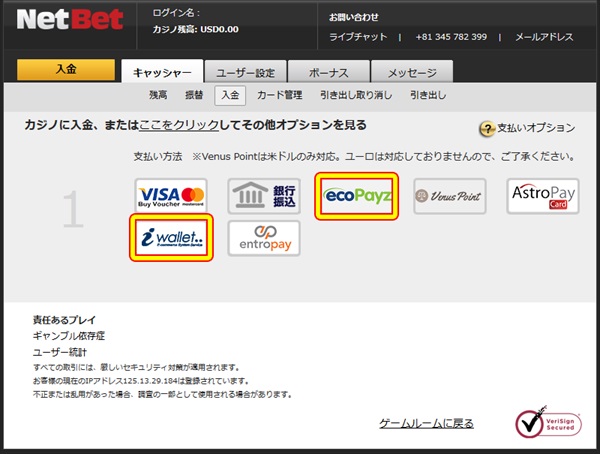The height and width of the screenshot is (454, 600).
Task: Pick the Venus Point payment option
Action: pyautogui.click(x=450, y=196)
